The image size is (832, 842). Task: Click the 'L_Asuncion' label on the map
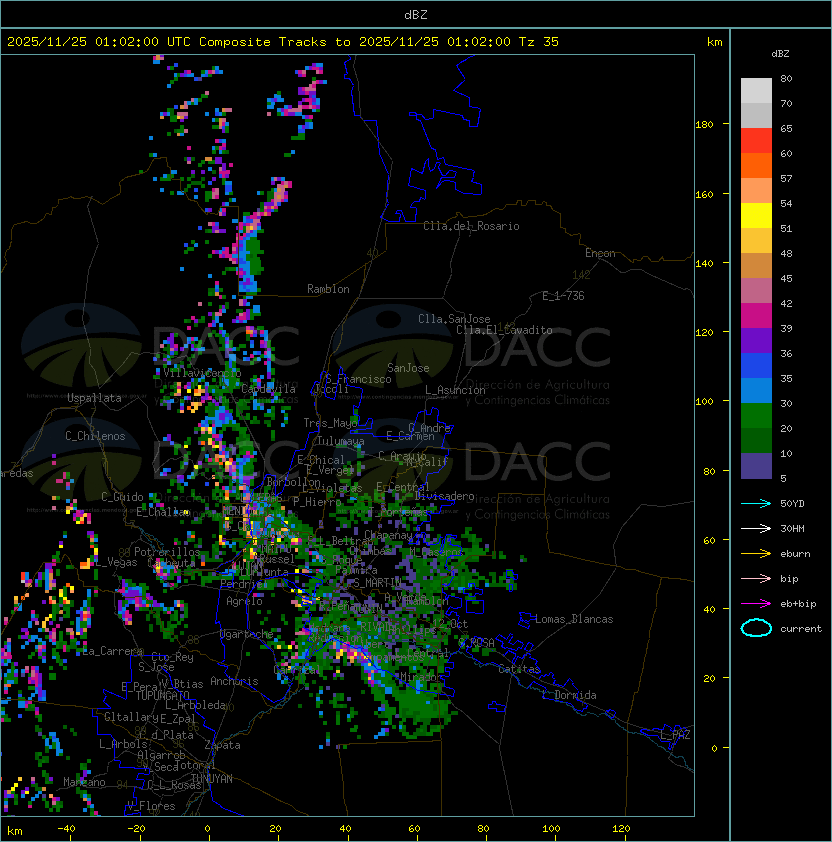tap(455, 390)
